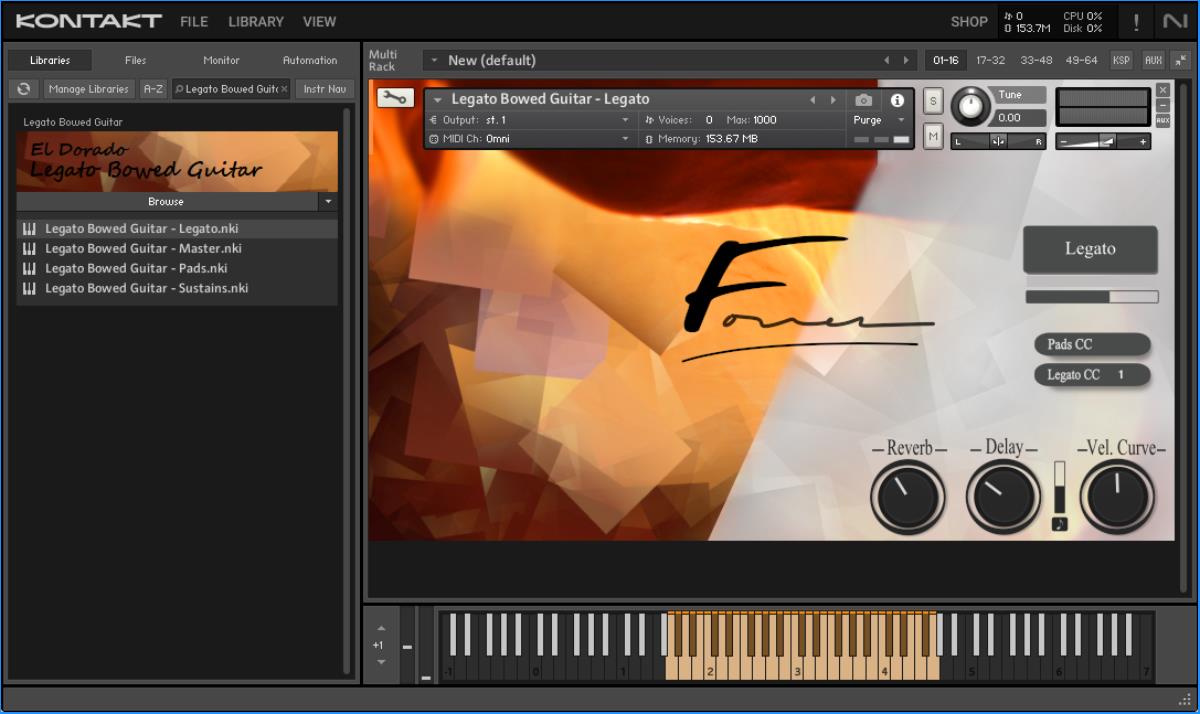Switch to the Automation tab
1200x714 pixels.
pyautogui.click(x=310, y=60)
